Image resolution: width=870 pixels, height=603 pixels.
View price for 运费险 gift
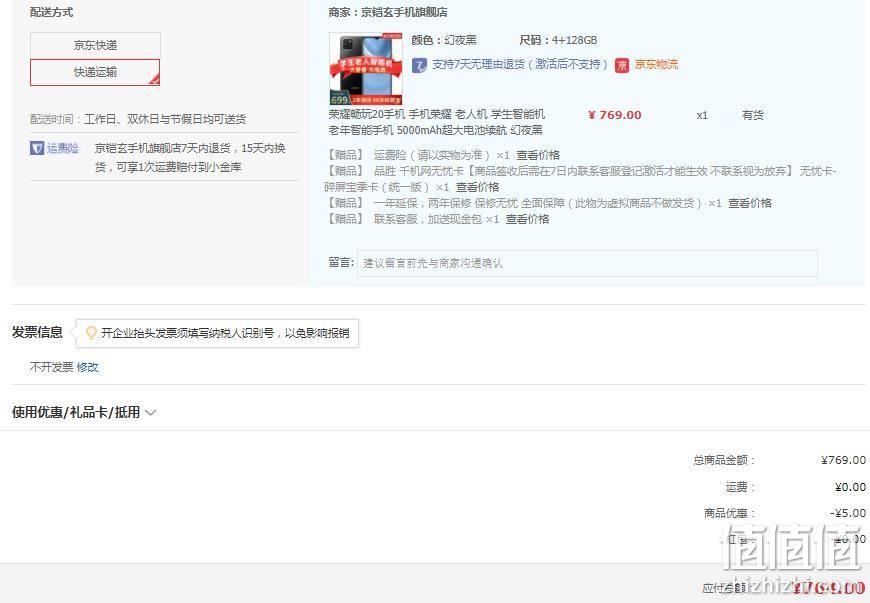click(538, 155)
